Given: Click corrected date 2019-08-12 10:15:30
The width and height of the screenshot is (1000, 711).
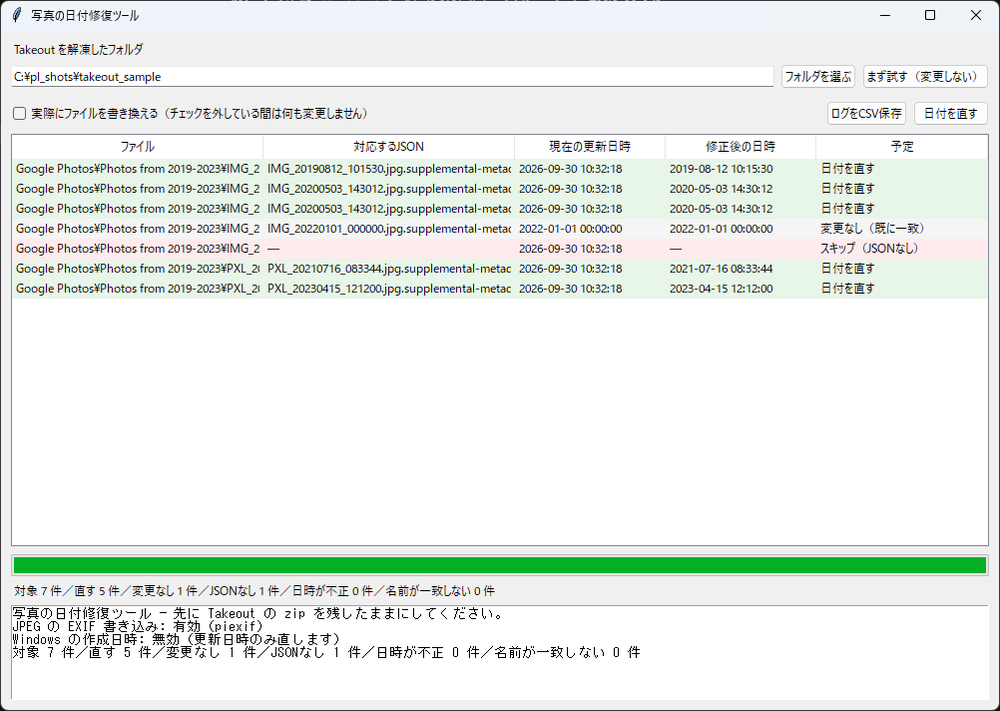Looking at the screenshot, I should 721,169.
